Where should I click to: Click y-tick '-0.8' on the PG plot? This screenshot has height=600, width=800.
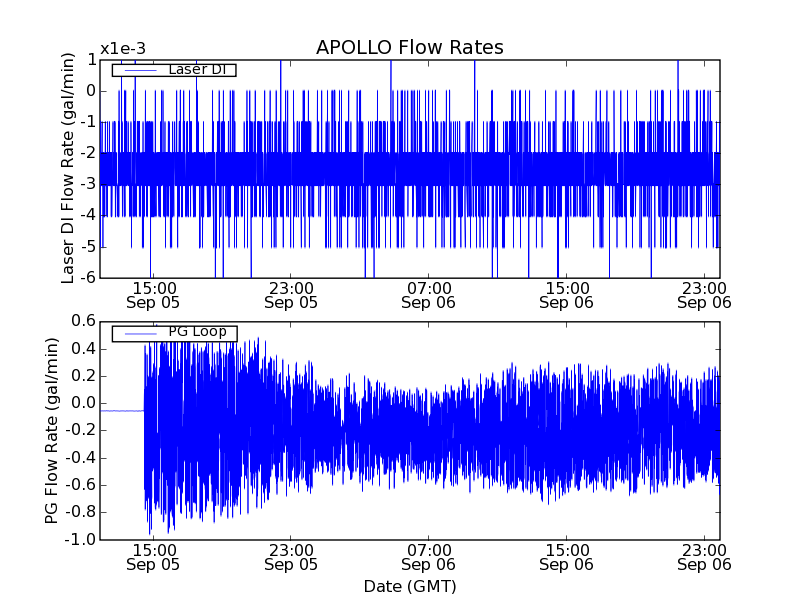81,512
